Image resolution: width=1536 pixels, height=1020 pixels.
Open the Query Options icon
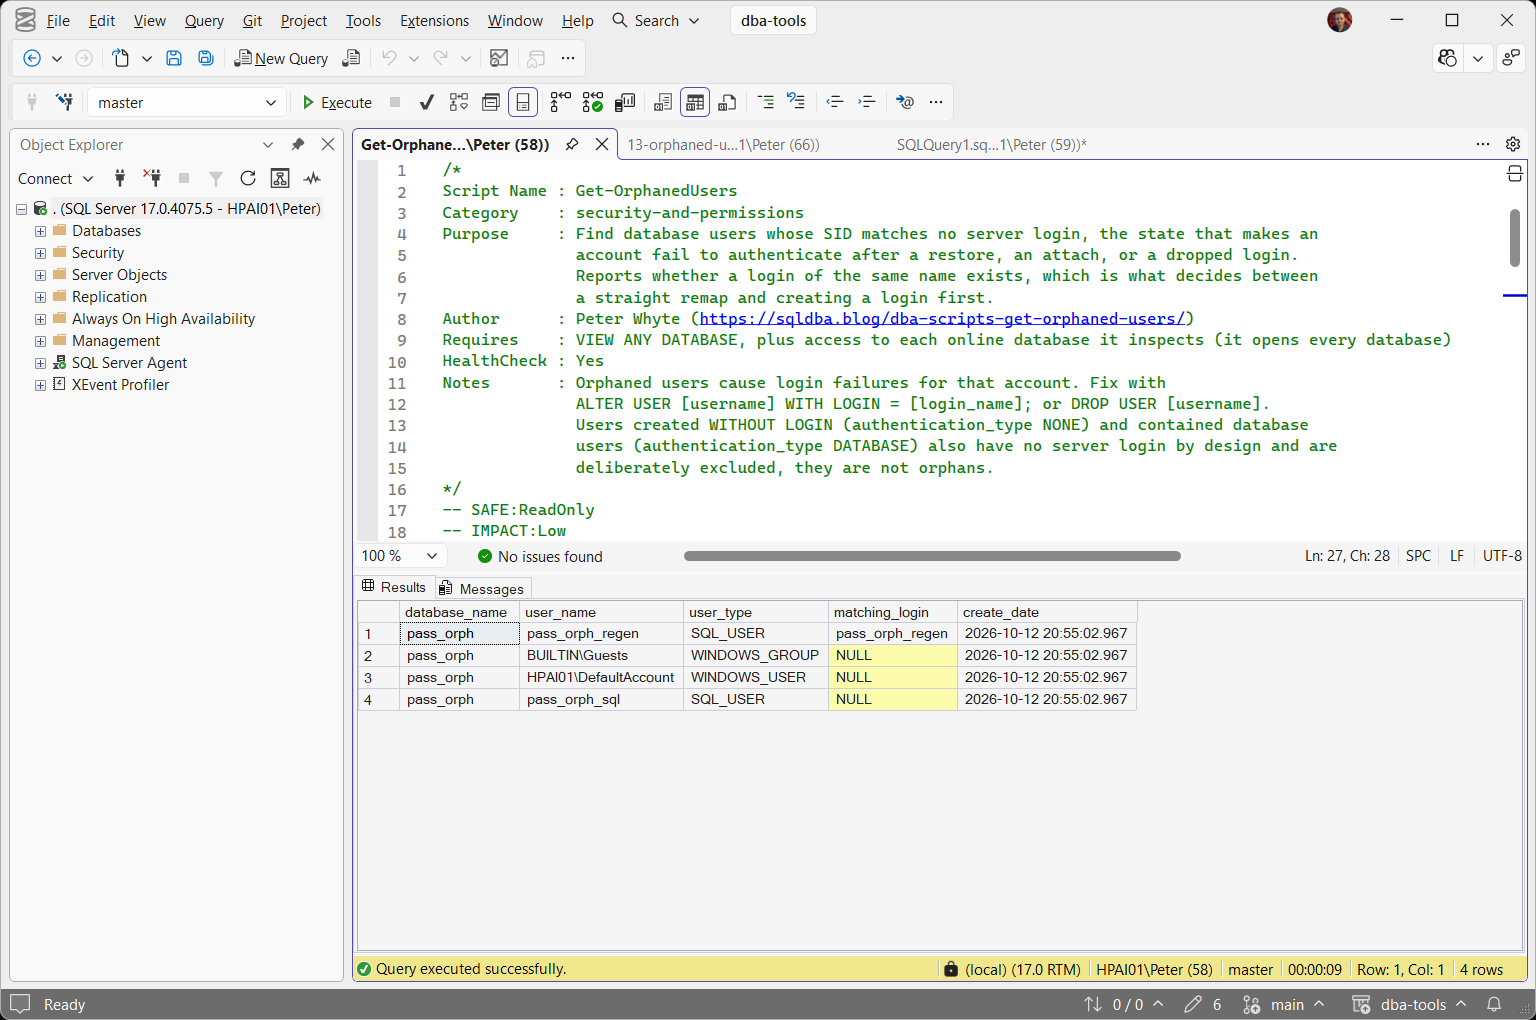[x=491, y=102]
